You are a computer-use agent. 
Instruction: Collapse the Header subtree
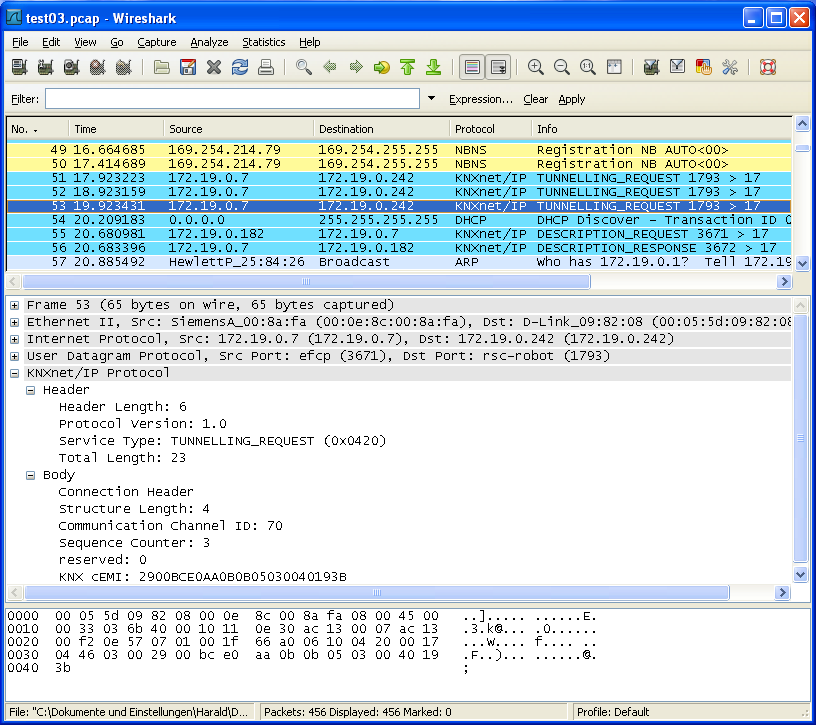pos(31,390)
